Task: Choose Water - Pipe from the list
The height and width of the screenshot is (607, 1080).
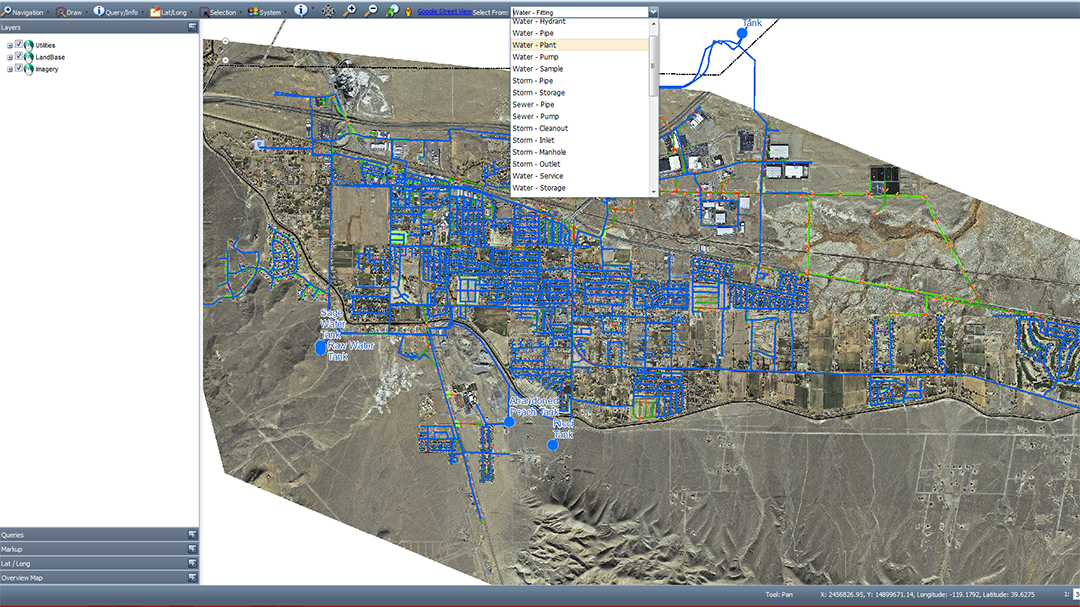Action: coord(579,33)
